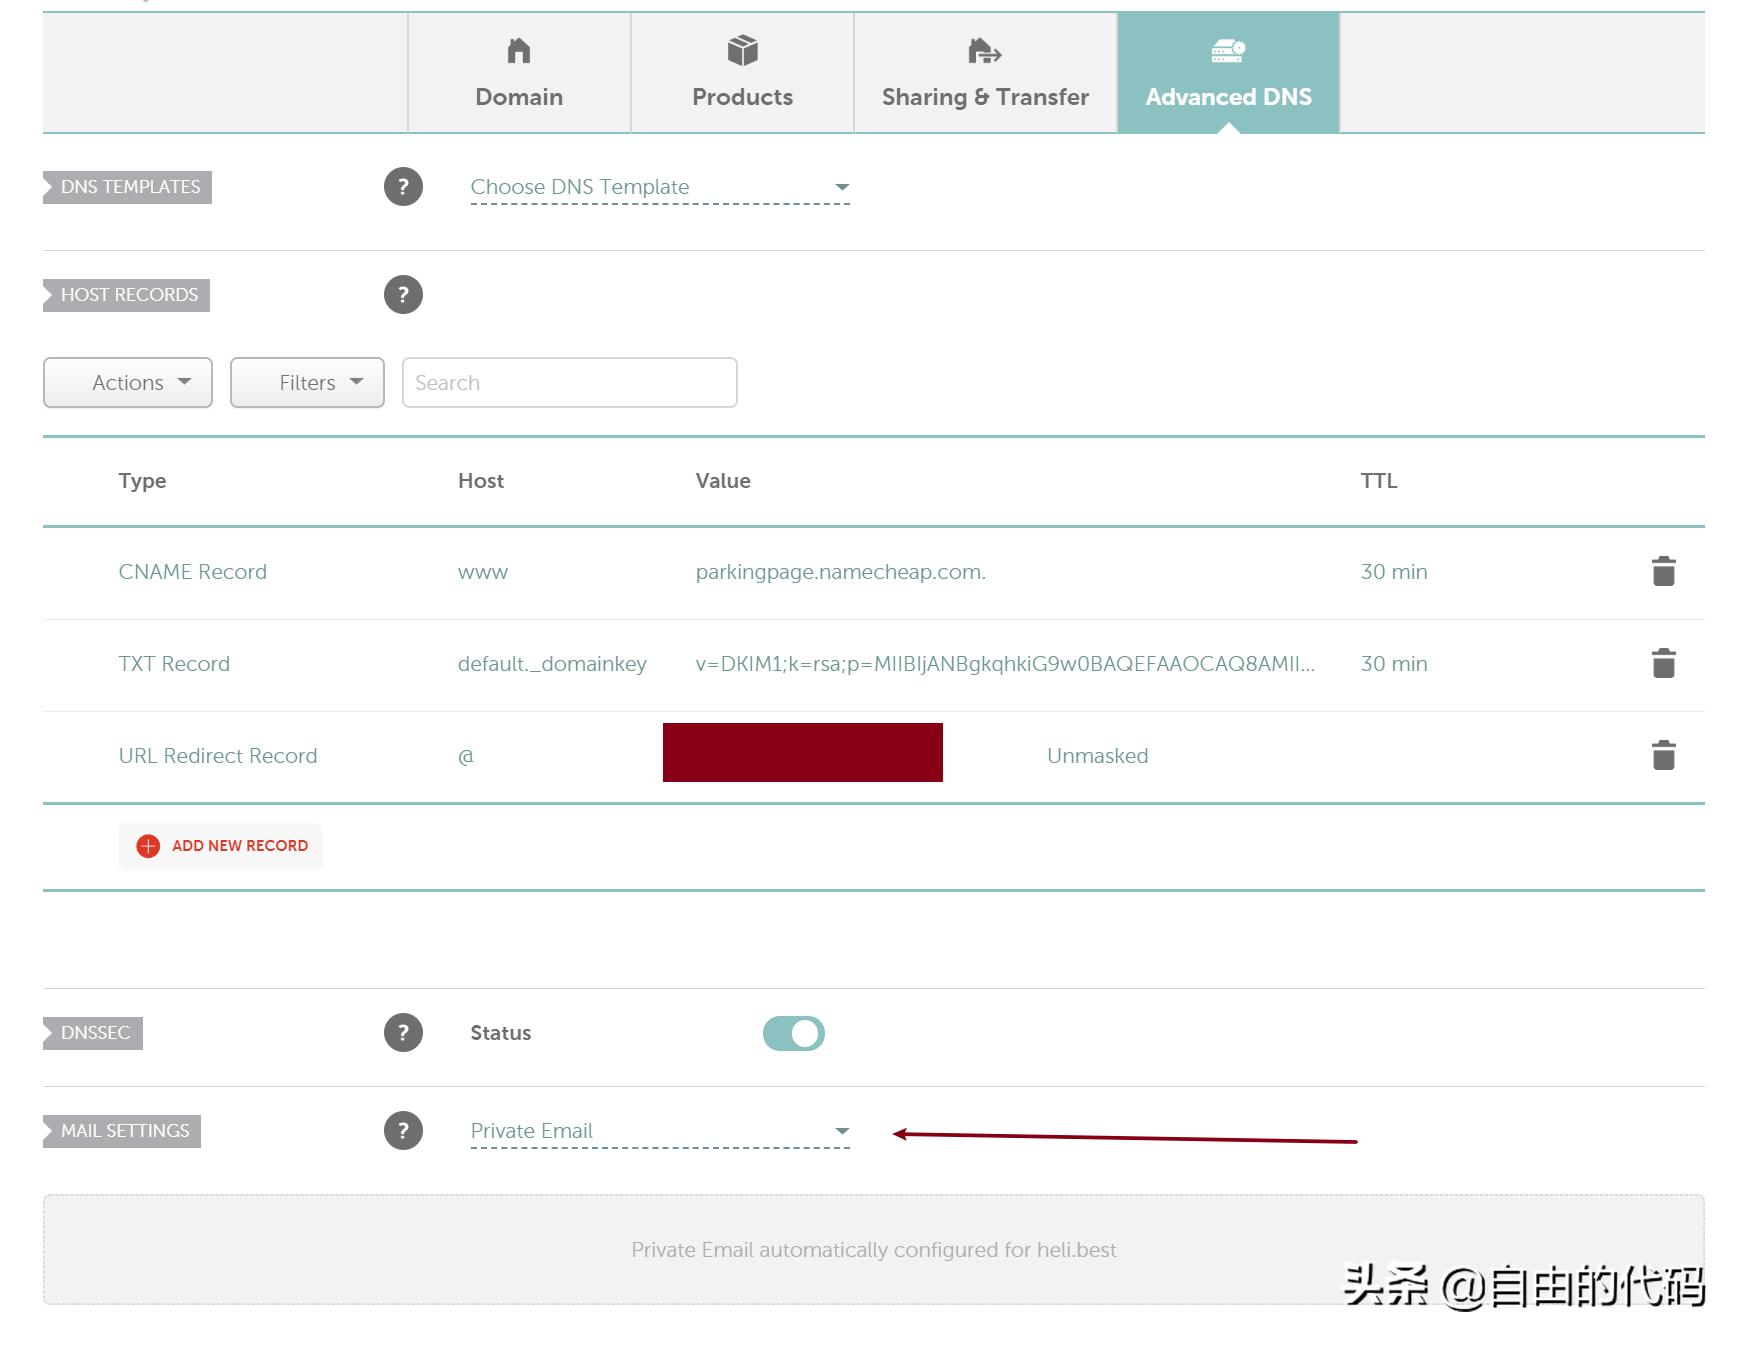The image size is (1746, 1347).
Task: Click the DNS Templates help question icon
Action: [x=403, y=187]
